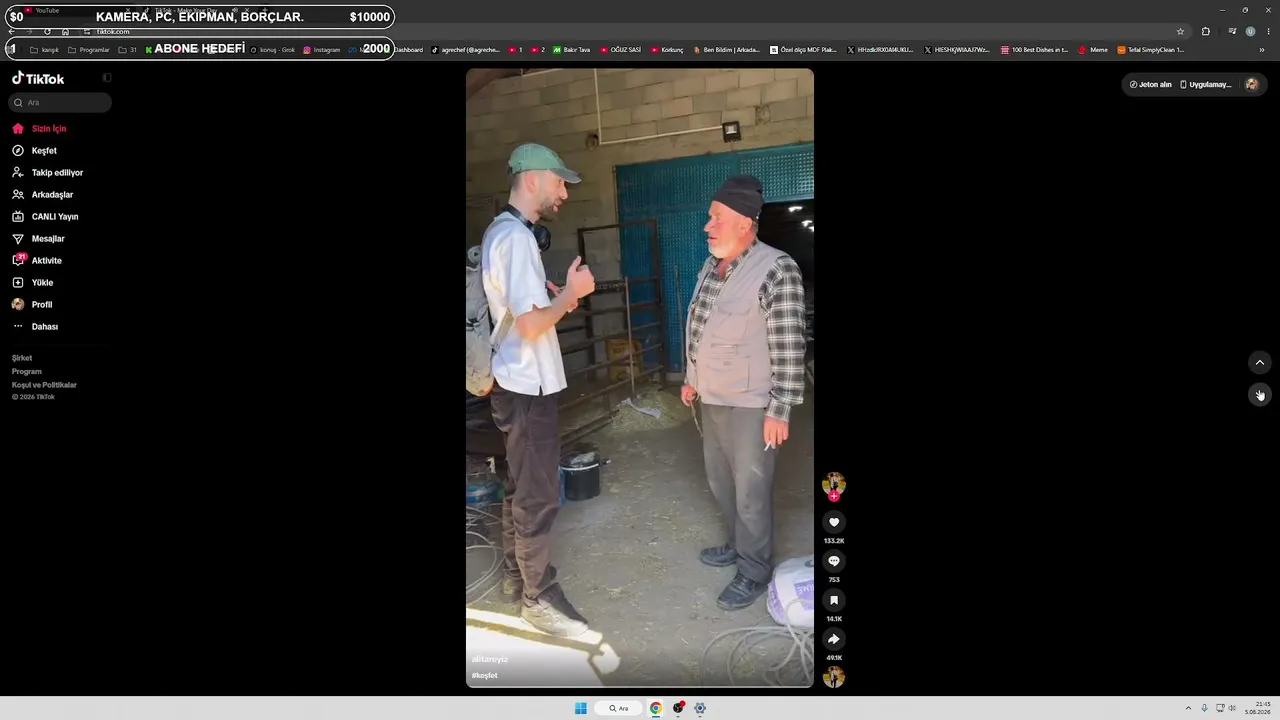
Task: Click the TikTok logo
Action: 38,78
